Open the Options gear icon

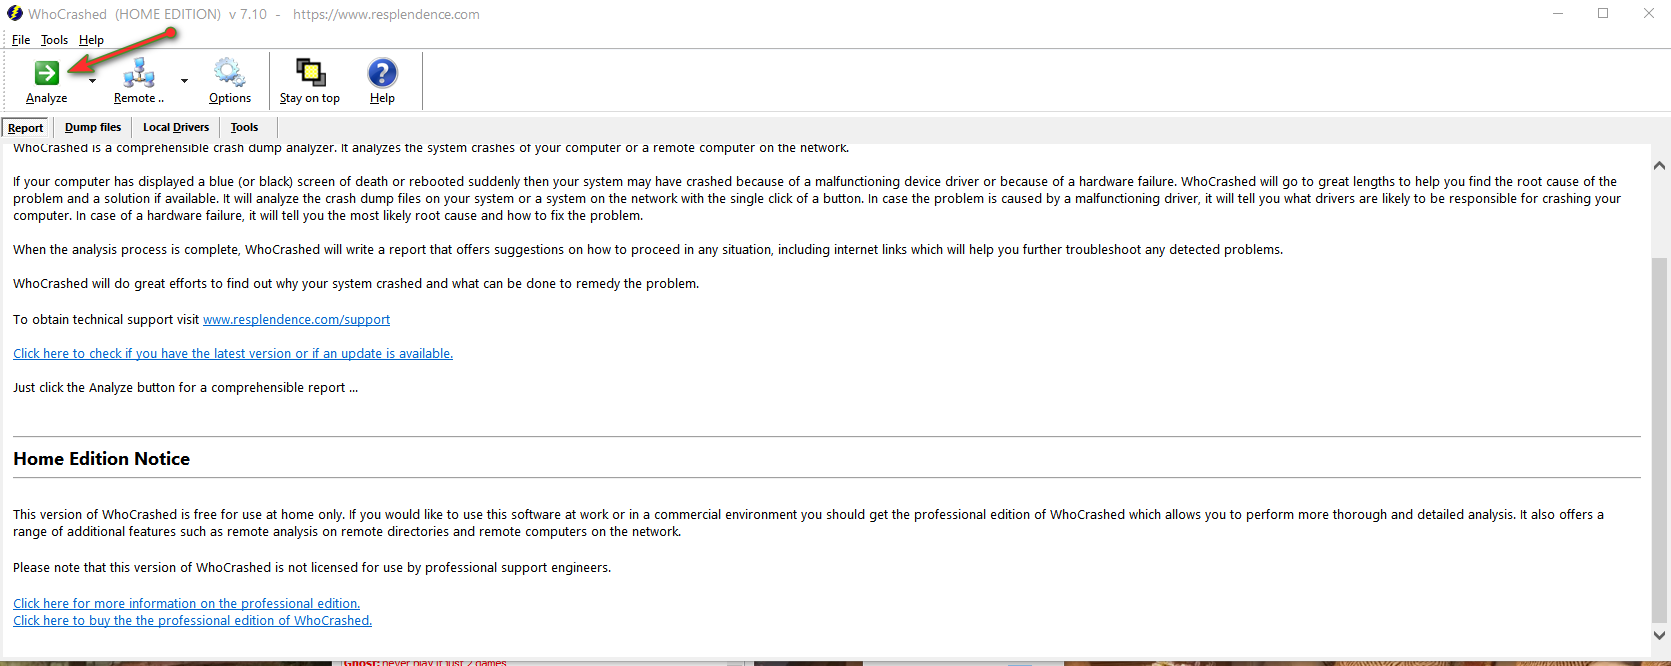pyautogui.click(x=229, y=73)
